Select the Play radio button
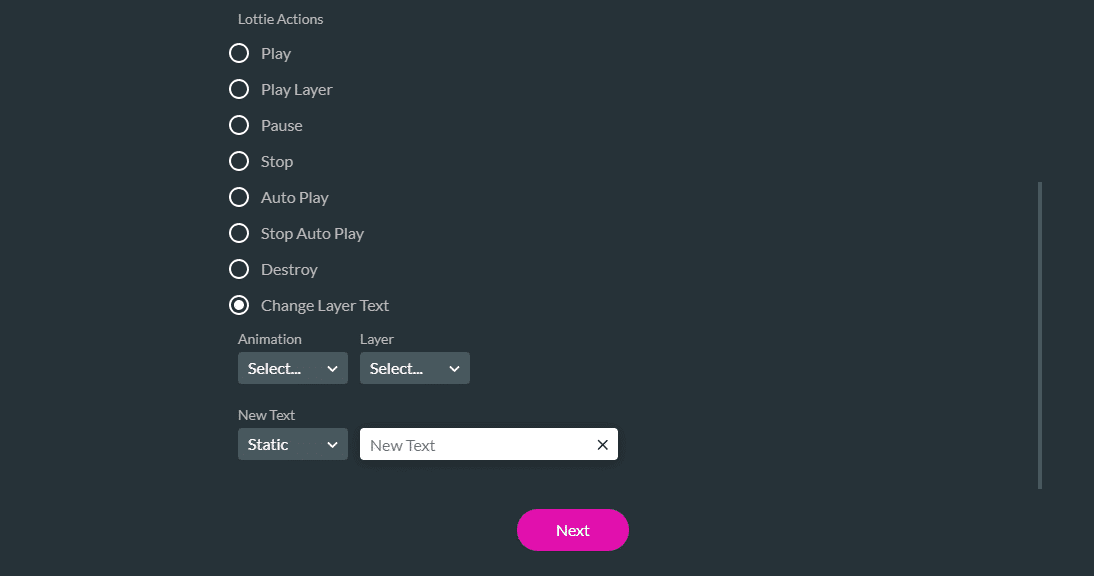This screenshot has width=1094, height=576. (x=239, y=53)
